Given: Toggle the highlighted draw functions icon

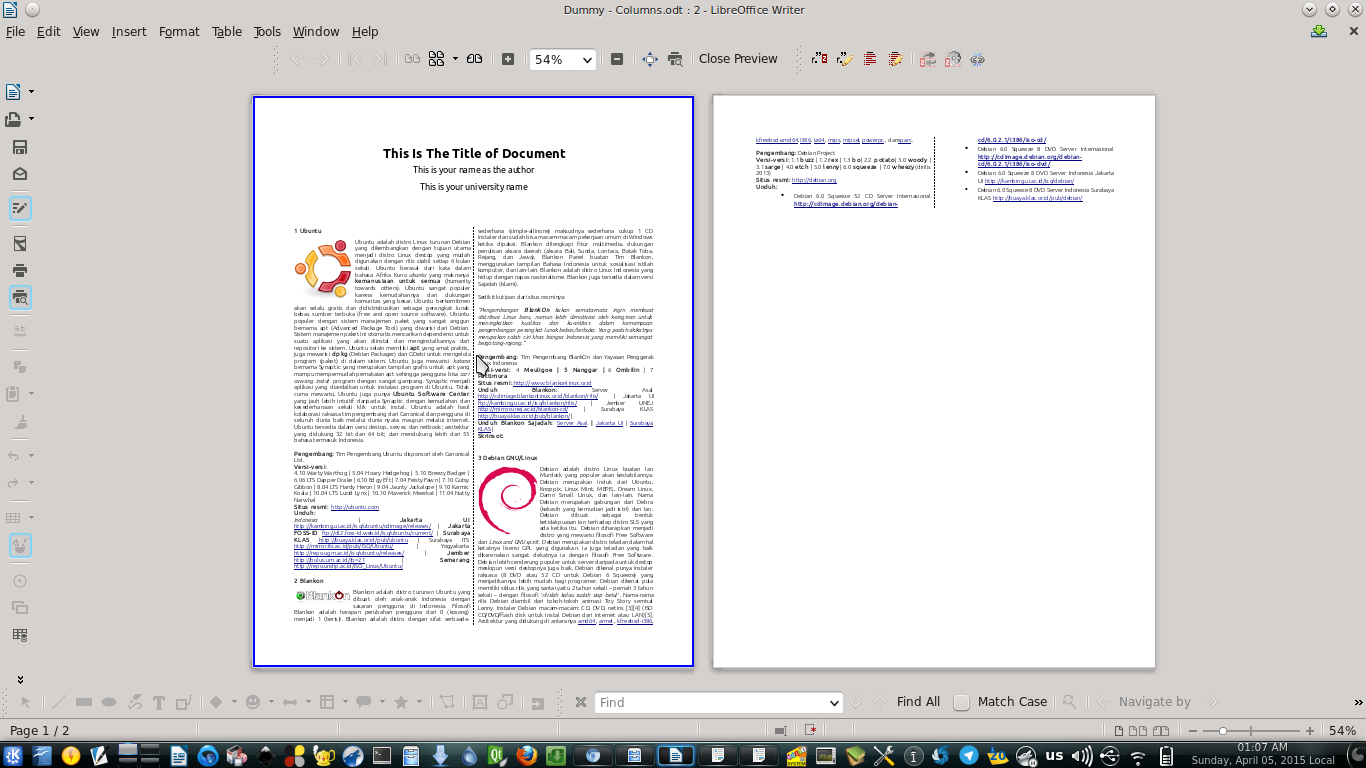Looking at the screenshot, I should coord(19,545).
